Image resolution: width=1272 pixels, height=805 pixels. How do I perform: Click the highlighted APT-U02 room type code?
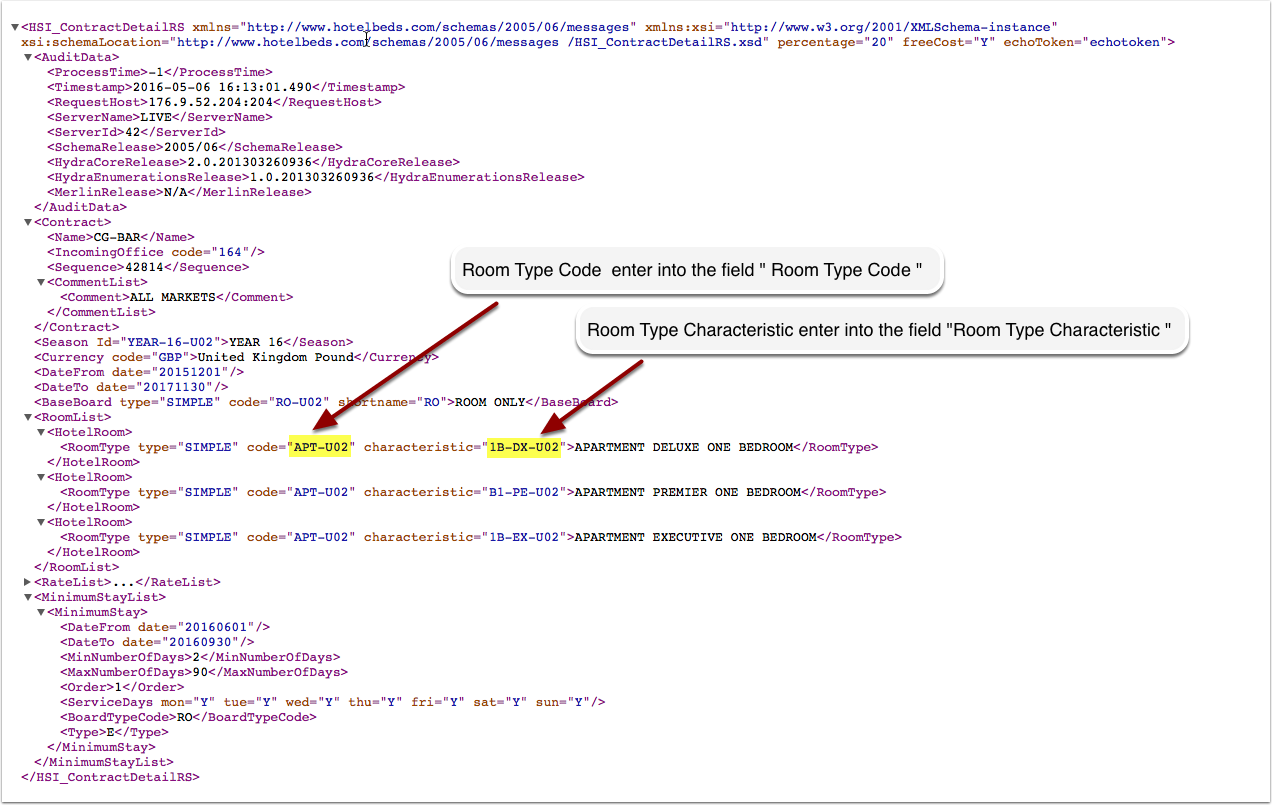(x=321, y=447)
